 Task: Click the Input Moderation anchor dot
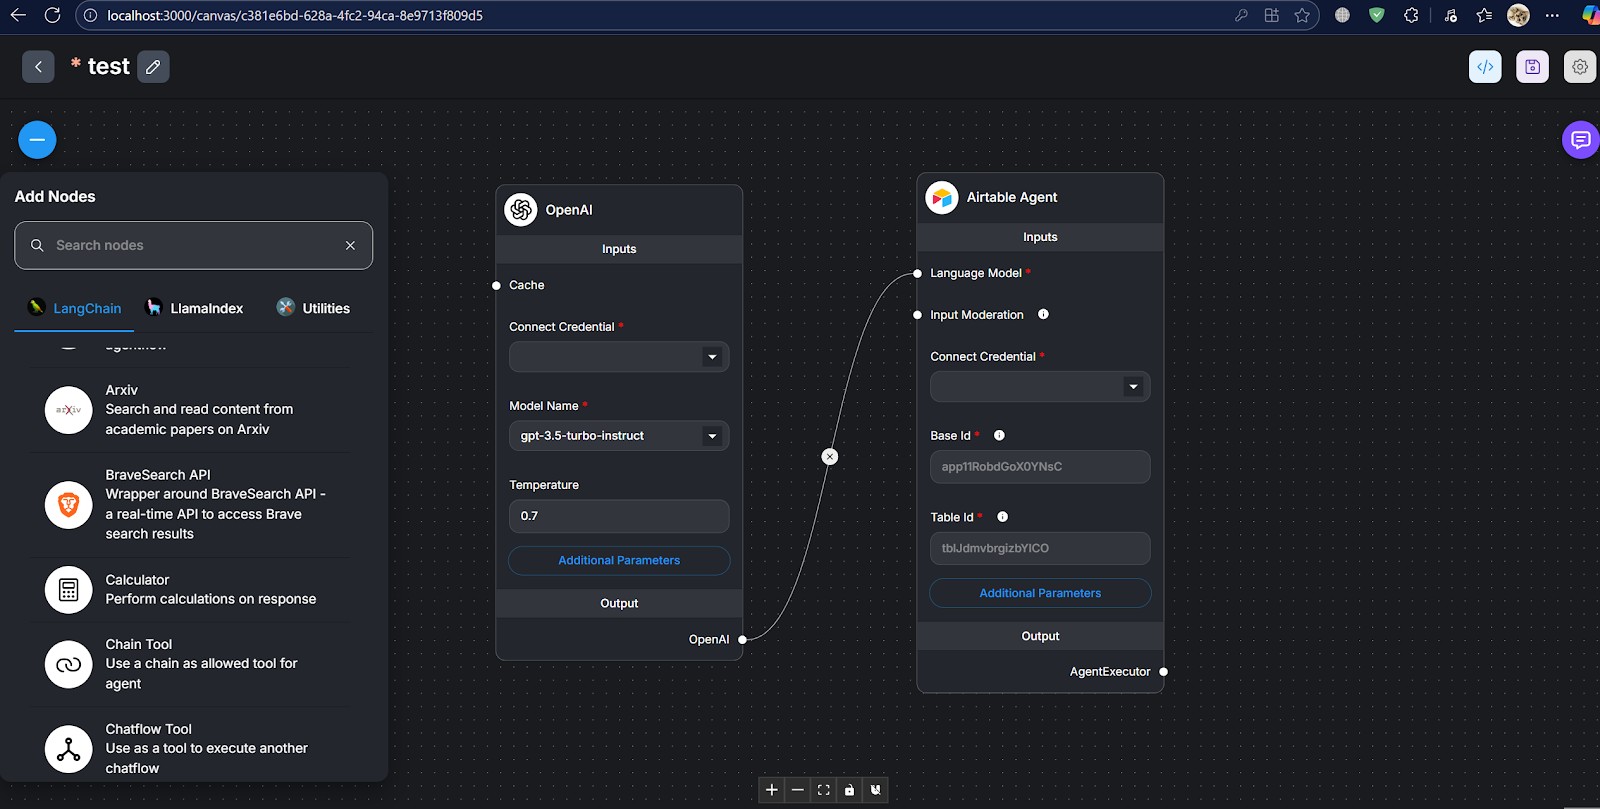[918, 315]
